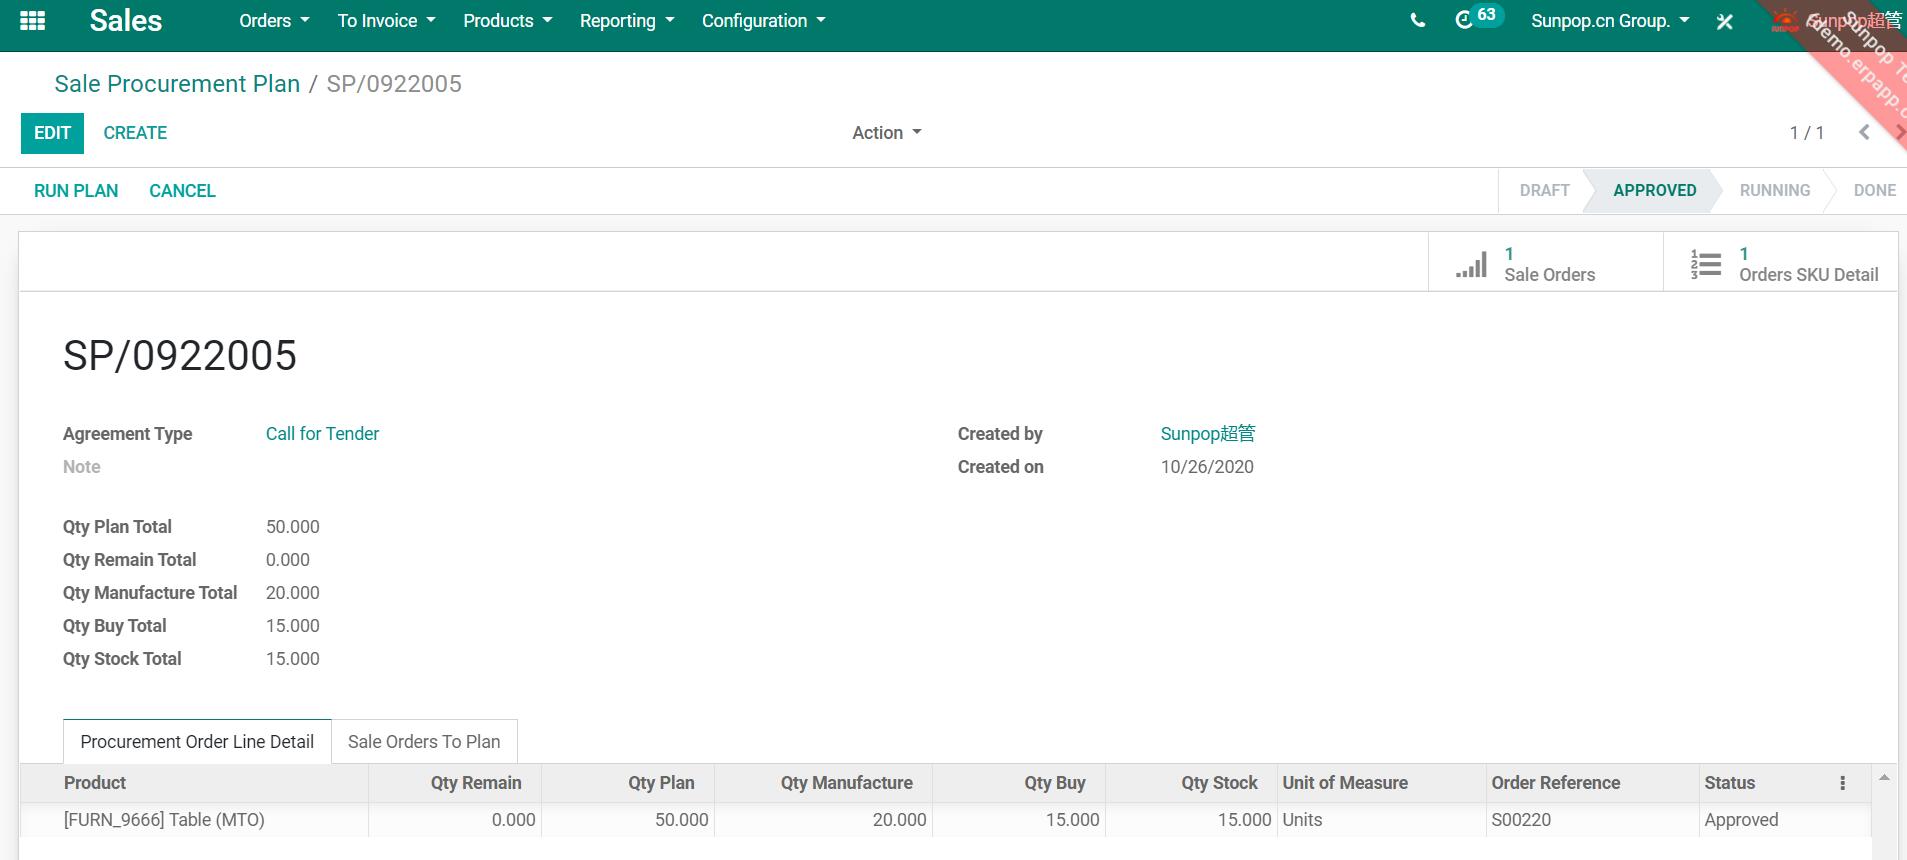Click the EDIT button
Screen dimensions: 1907x860
pos(52,133)
